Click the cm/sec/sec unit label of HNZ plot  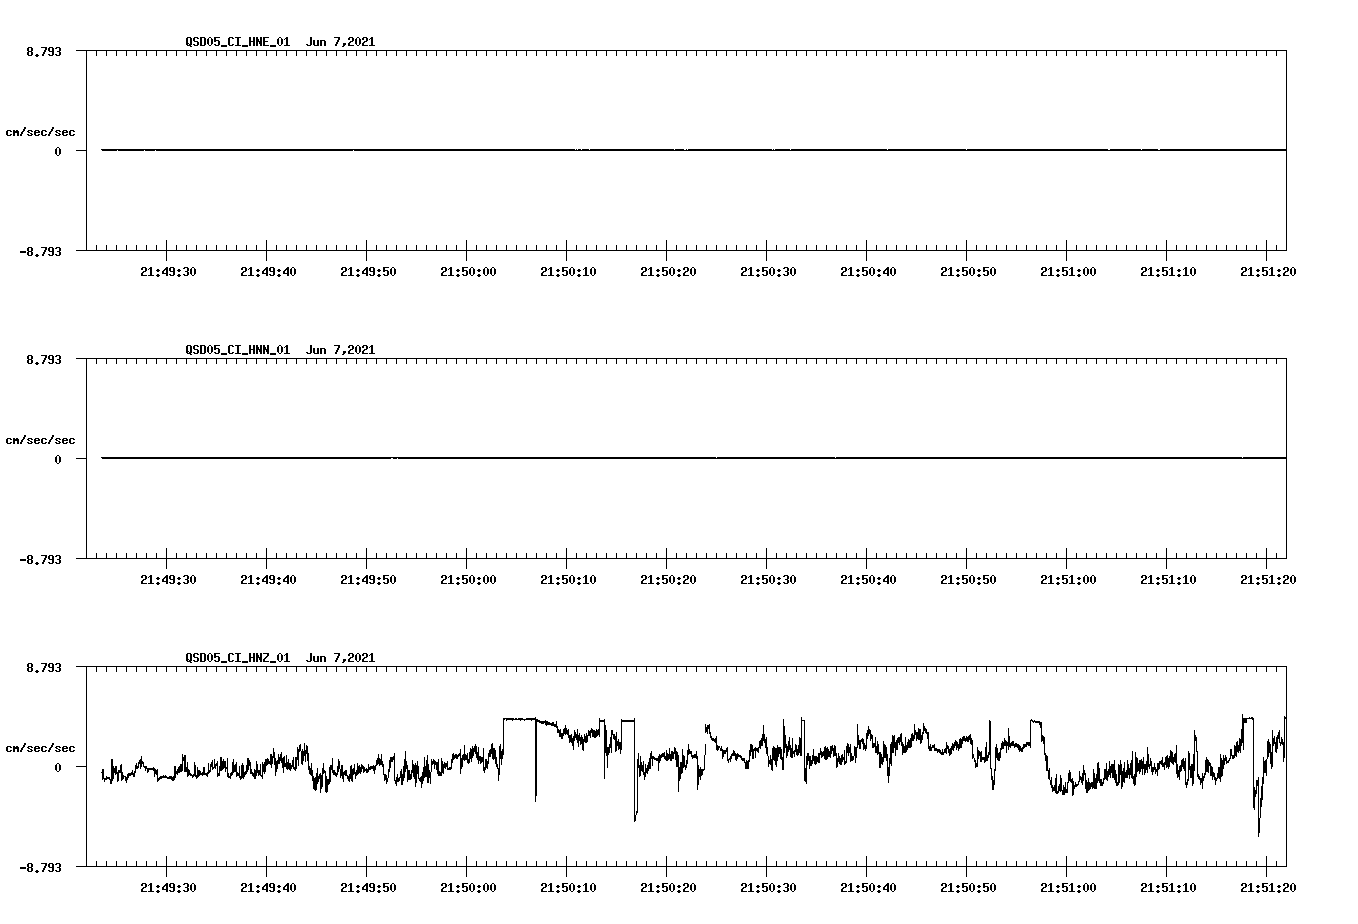pos(40,748)
